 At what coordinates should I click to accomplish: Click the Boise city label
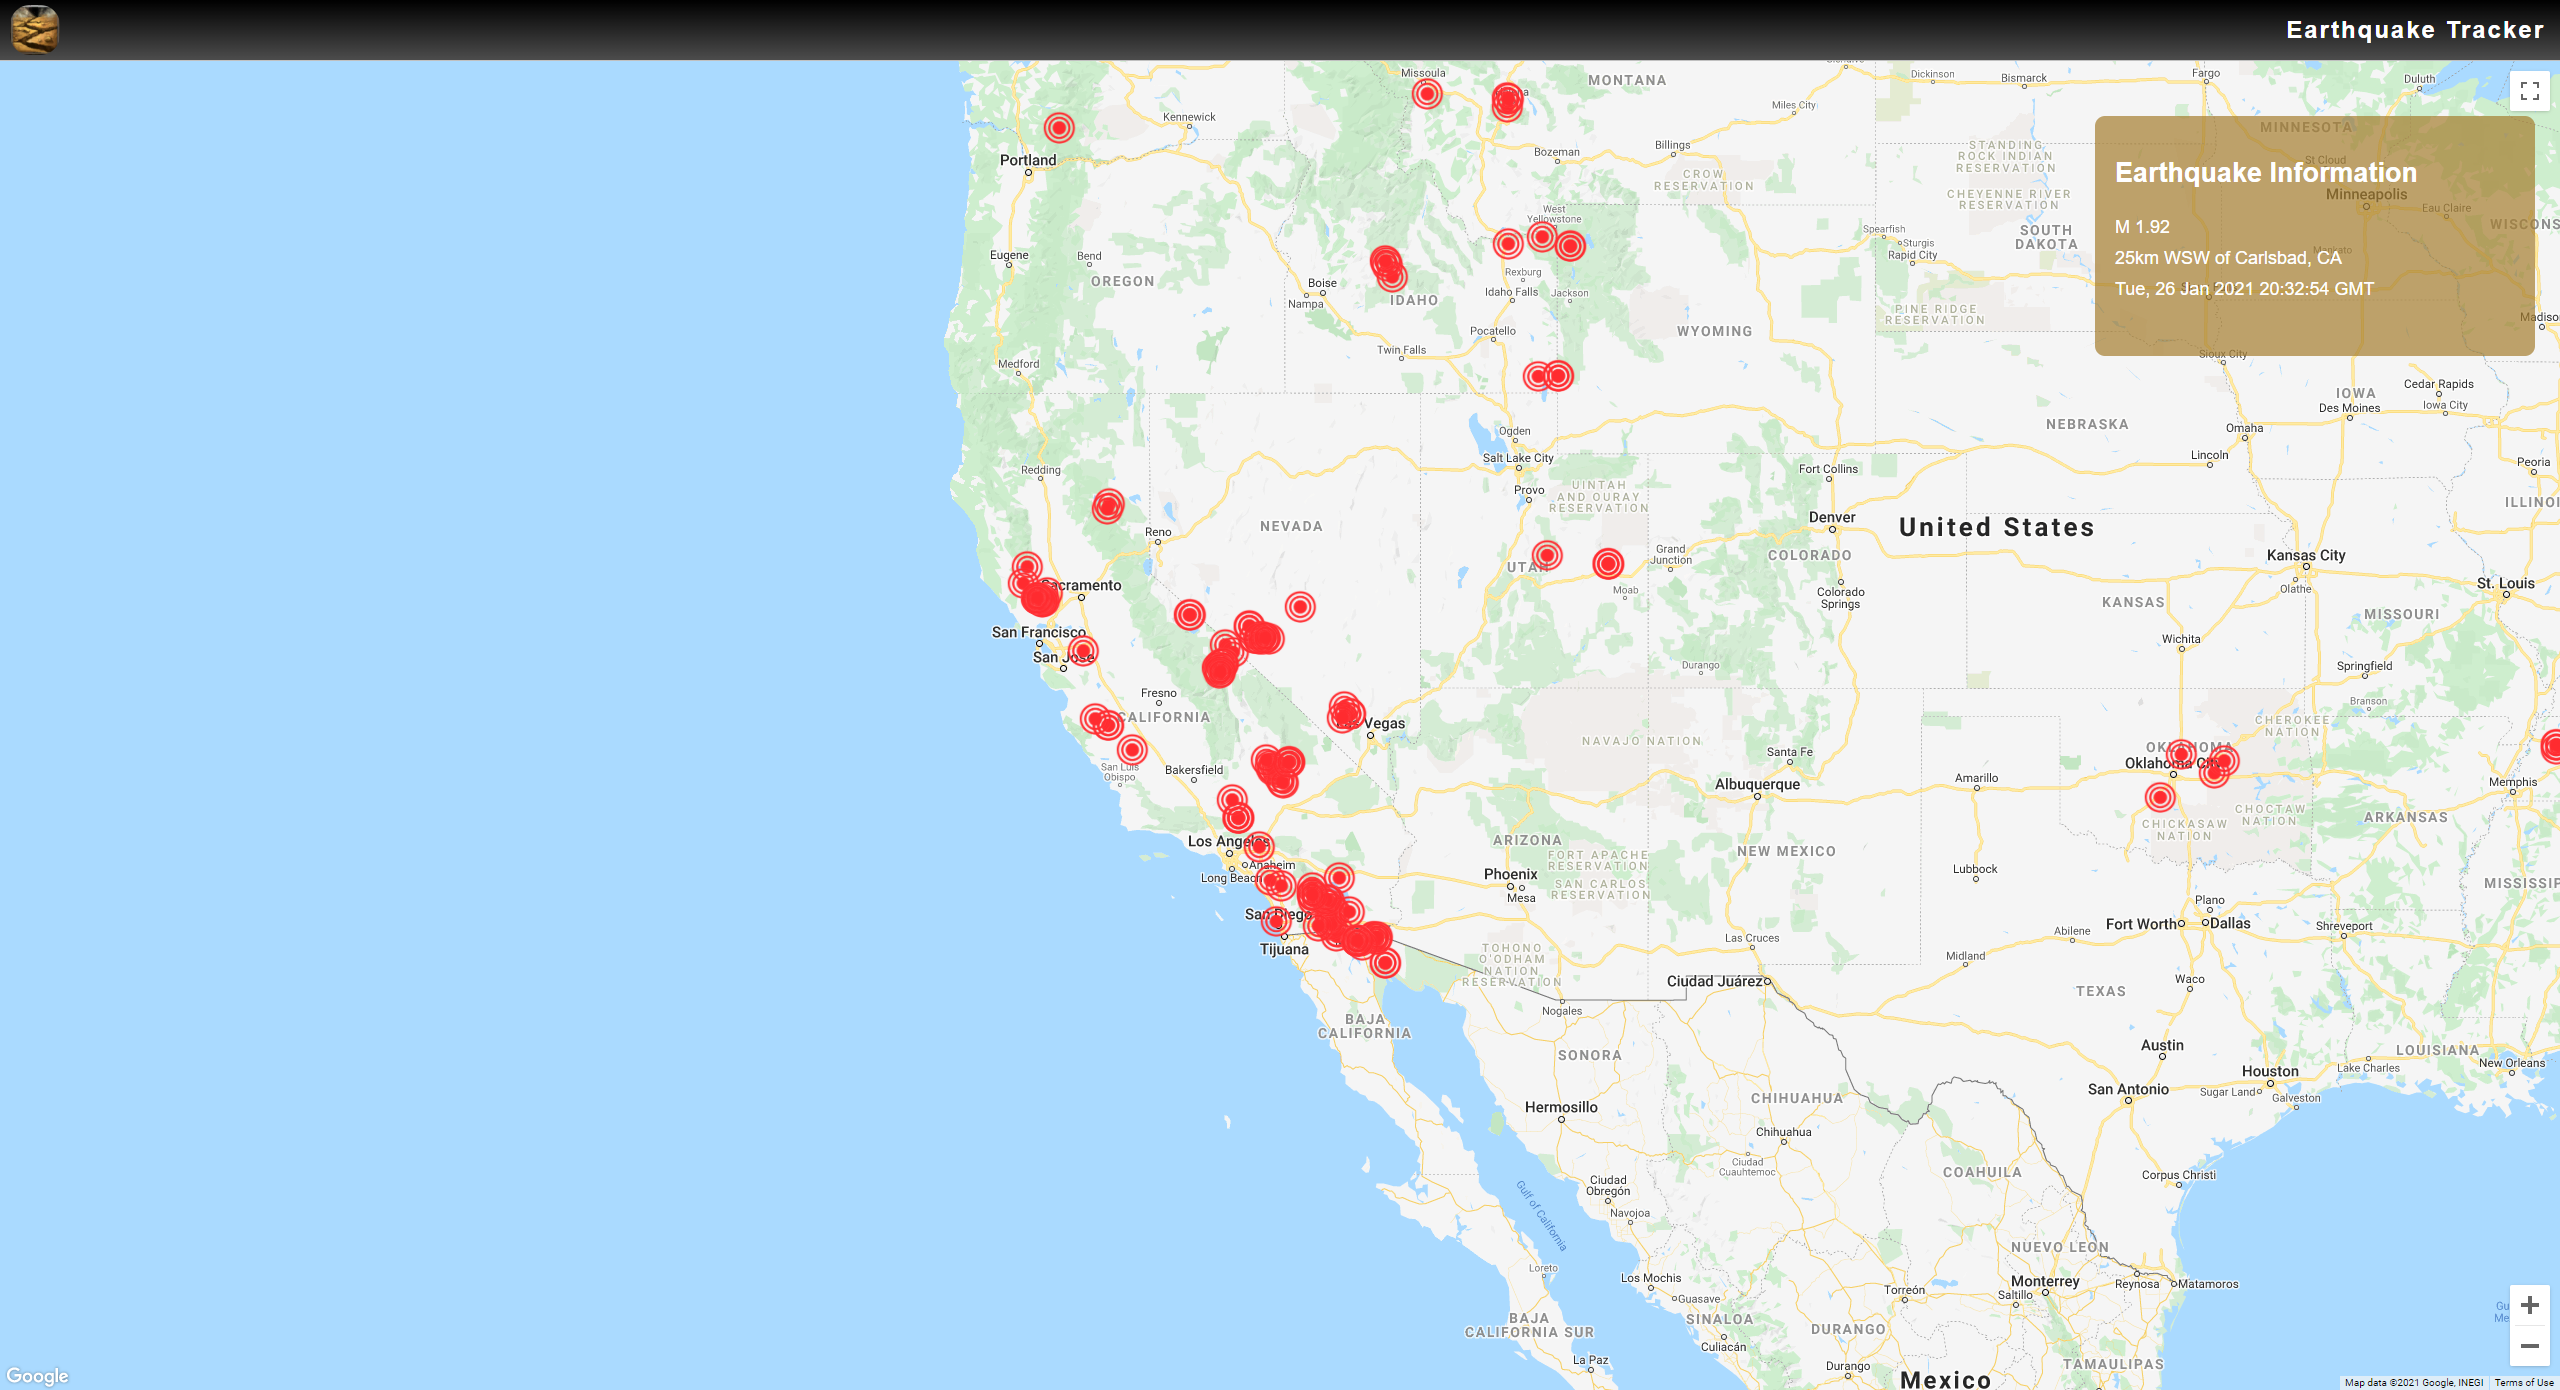(1322, 283)
